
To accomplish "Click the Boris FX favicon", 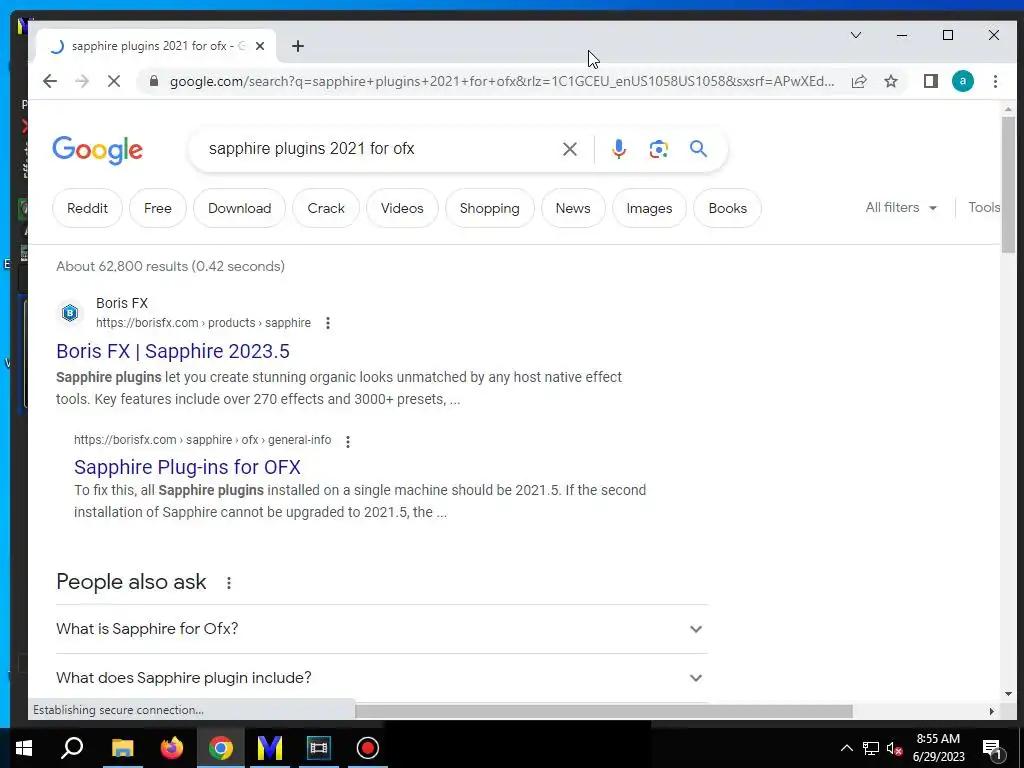I will (x=70, y=313).
